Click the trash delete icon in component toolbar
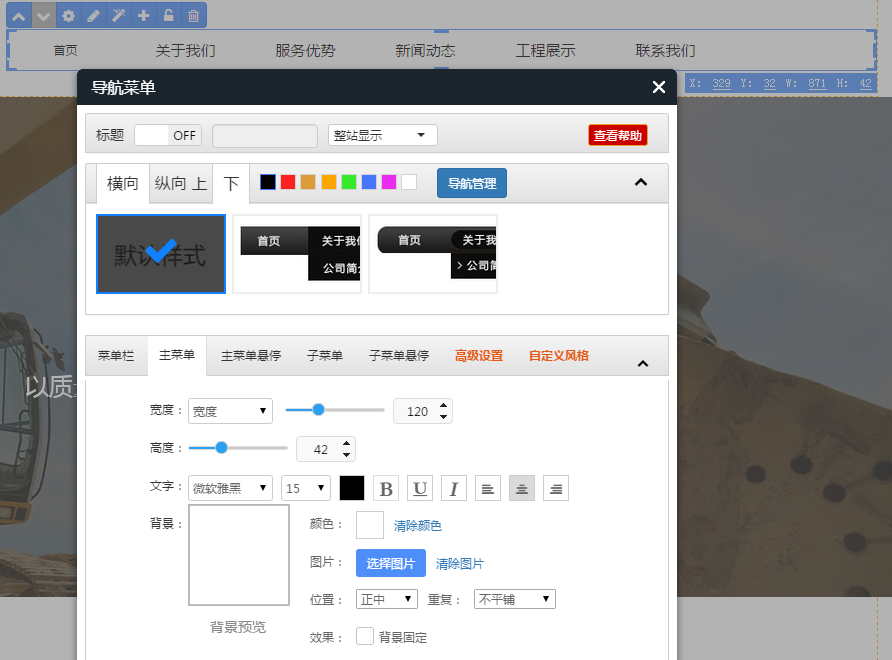The height and width of the screenshot is (660, 892). [x=194, y=15]
